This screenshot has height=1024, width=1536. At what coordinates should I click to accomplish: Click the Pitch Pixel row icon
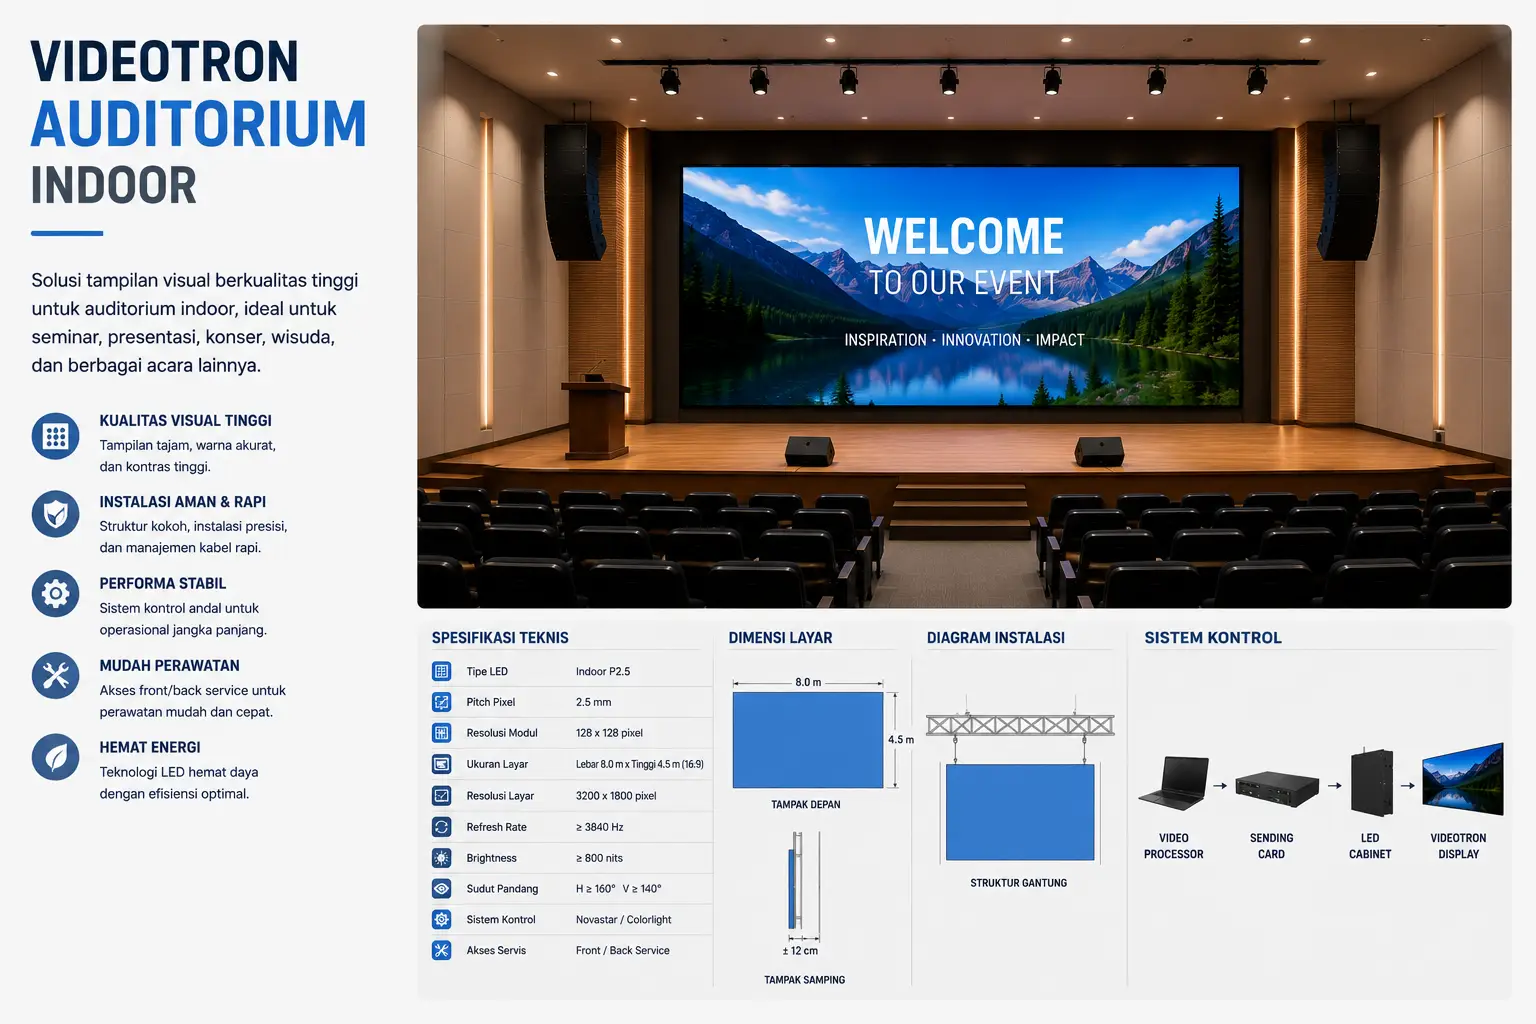(x=441, y=702)
